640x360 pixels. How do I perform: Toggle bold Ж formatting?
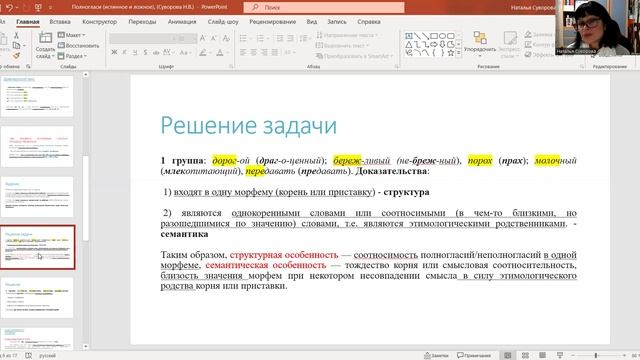(x=114, y=52)
